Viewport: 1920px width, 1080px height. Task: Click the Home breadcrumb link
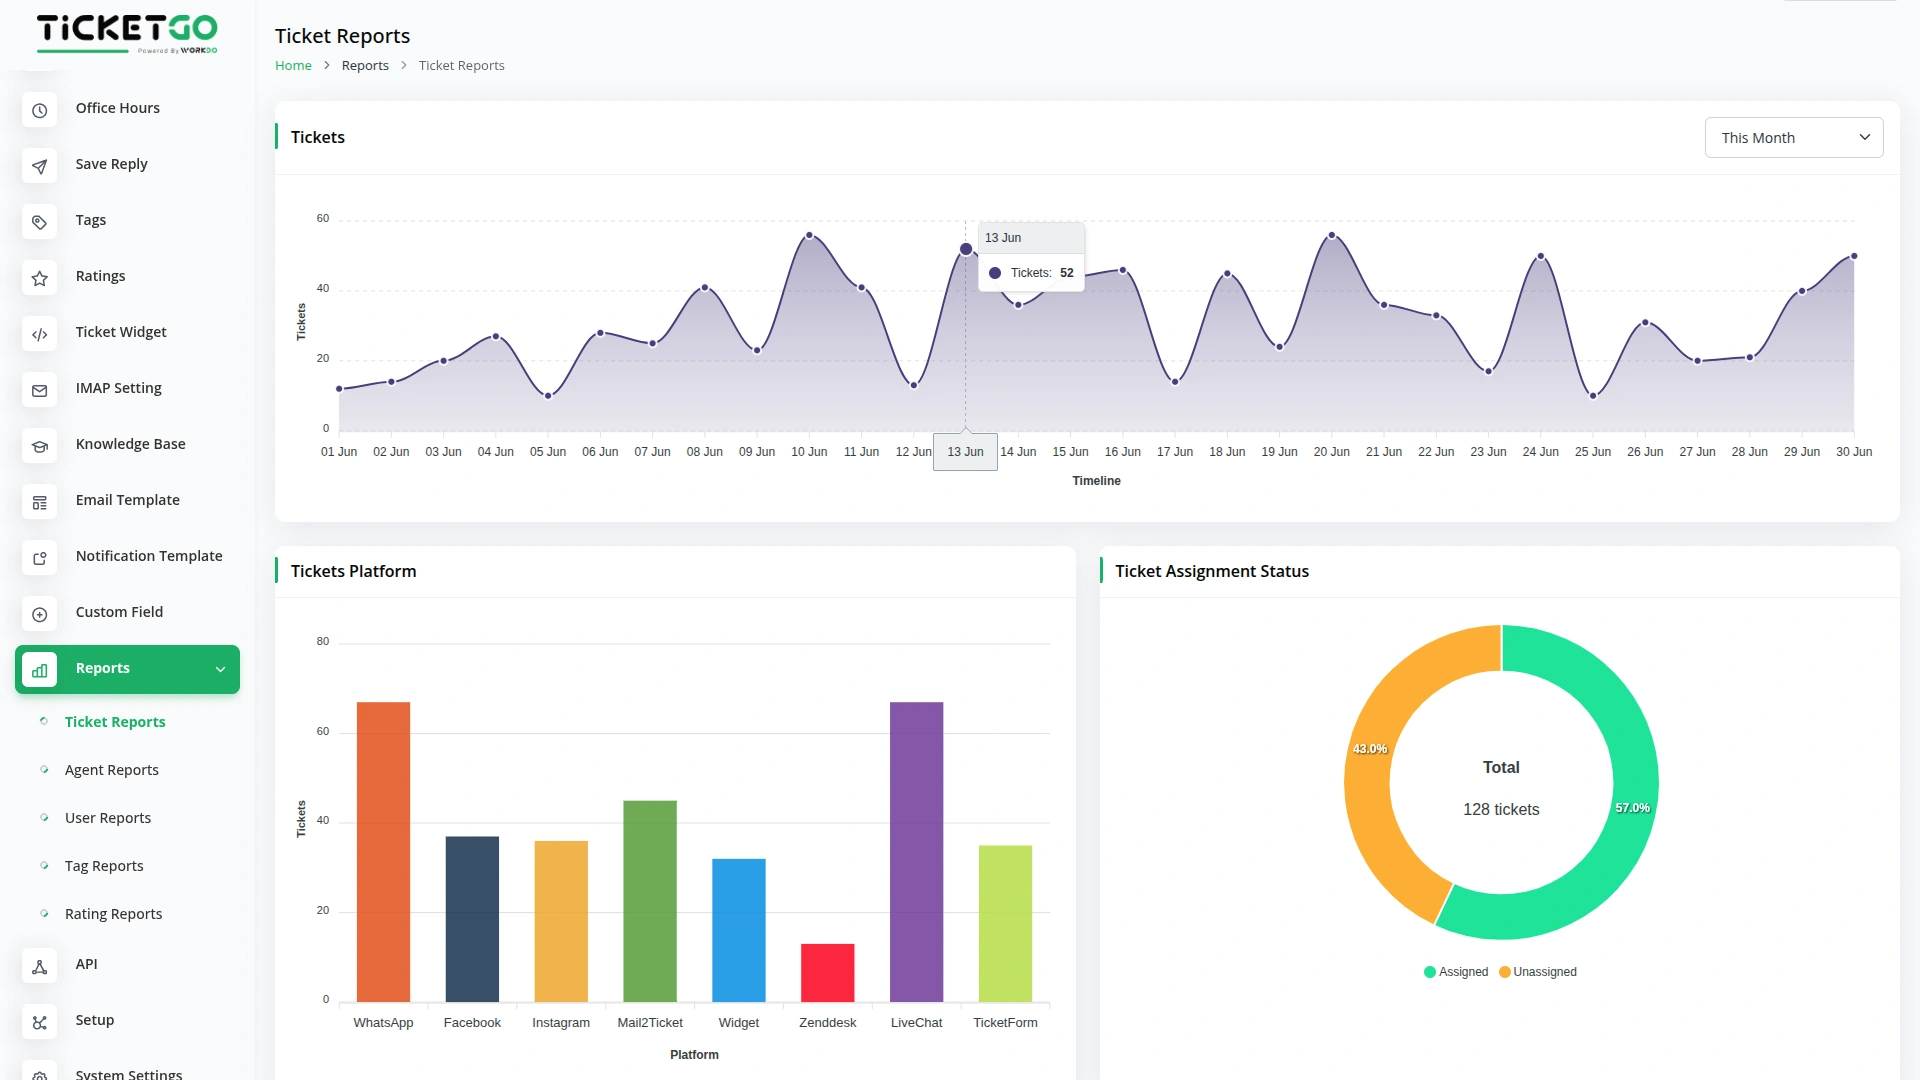tap(293, 65)
